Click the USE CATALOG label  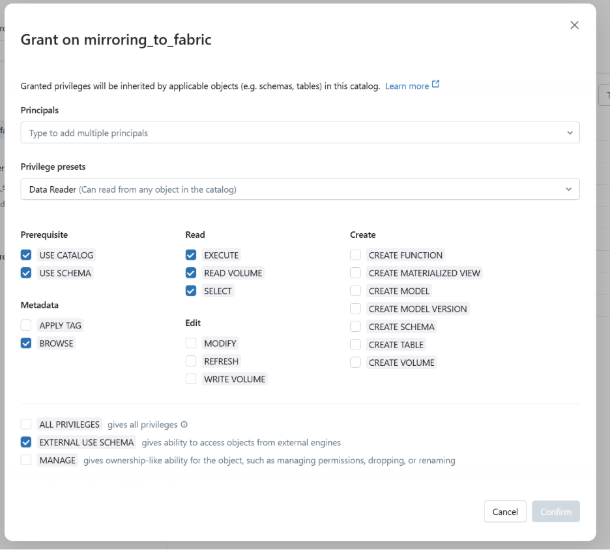click(66, 255)
